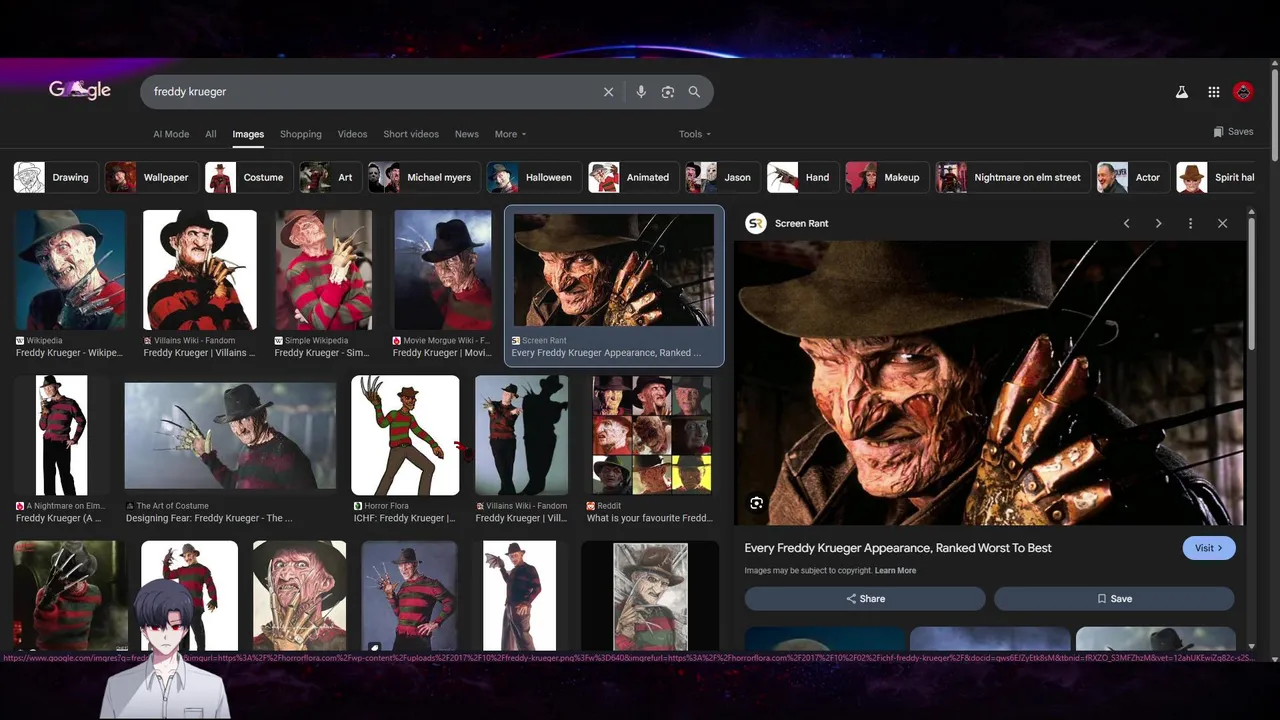The height and width of the screenshot is (720, 1280).
Task: Switch to the Short videos tab
Action: [411, 134]
